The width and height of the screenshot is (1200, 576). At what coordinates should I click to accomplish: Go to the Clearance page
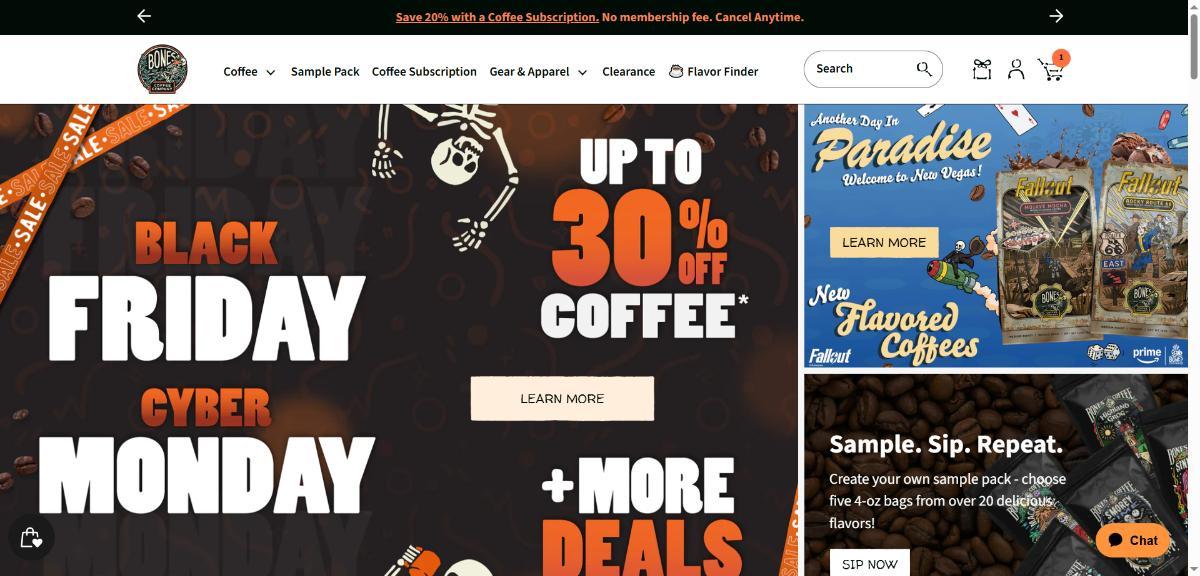tap(629, 72)
